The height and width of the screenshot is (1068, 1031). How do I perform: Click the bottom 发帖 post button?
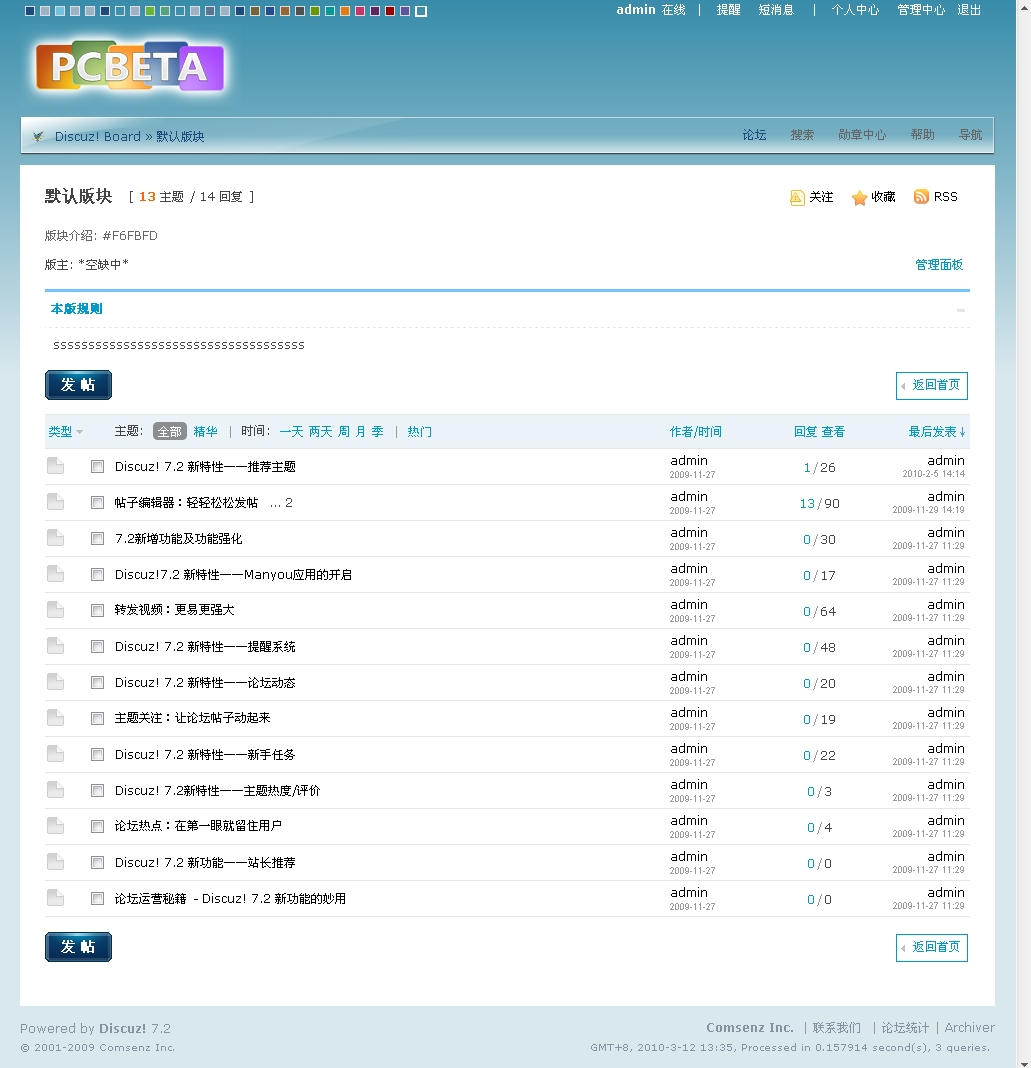tap(78, 947)
